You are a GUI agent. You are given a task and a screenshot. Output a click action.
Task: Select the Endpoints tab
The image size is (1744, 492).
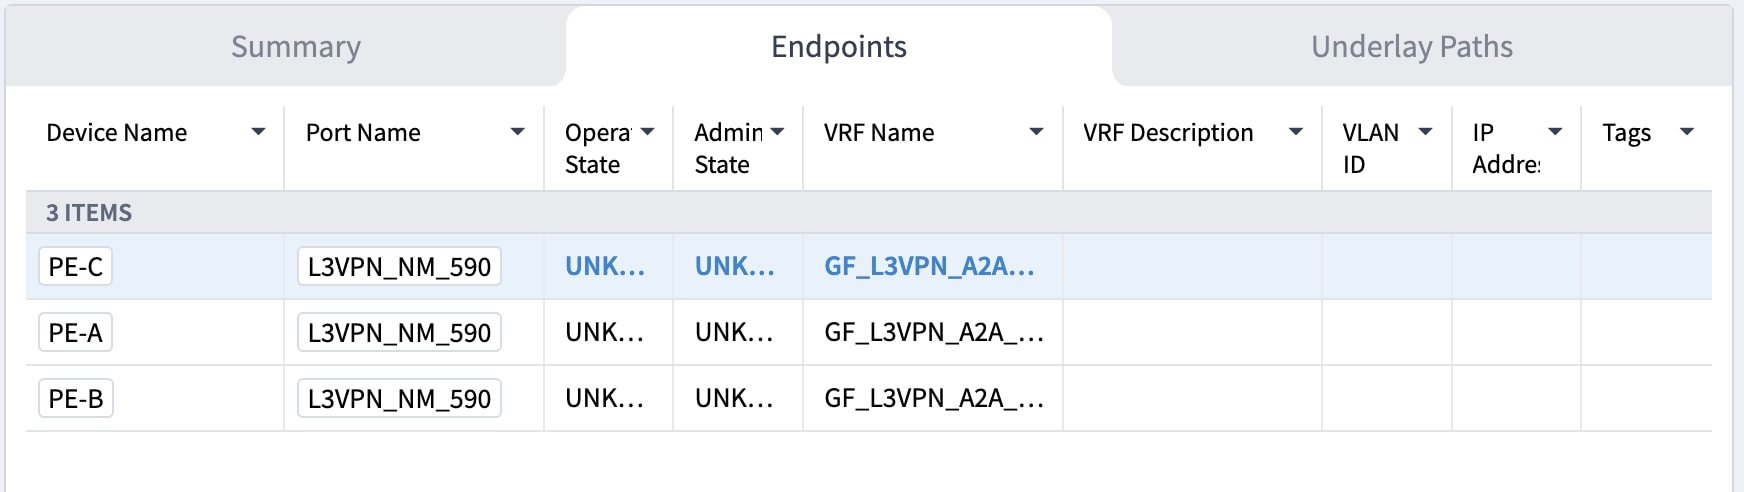(838, 47)
